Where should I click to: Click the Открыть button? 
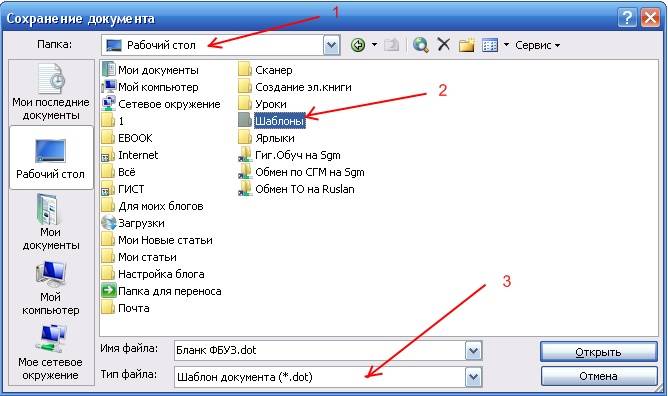[599, 352]
